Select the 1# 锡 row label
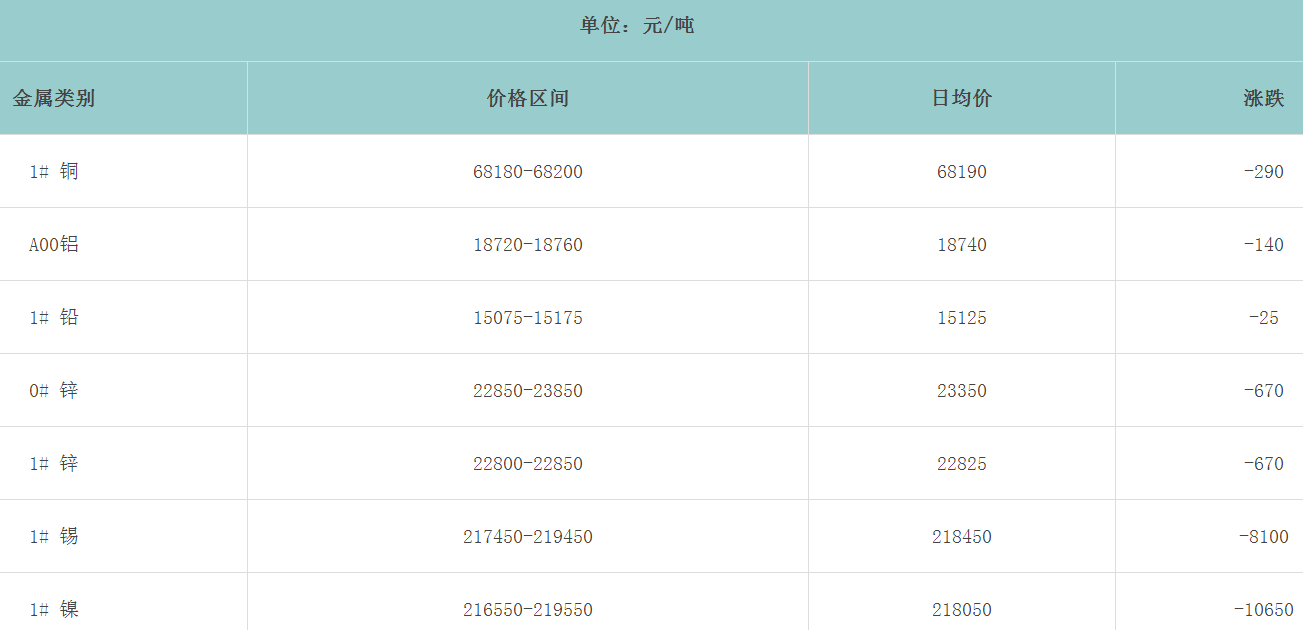This screenshot has height=630, width=1303. click(54, 536)
